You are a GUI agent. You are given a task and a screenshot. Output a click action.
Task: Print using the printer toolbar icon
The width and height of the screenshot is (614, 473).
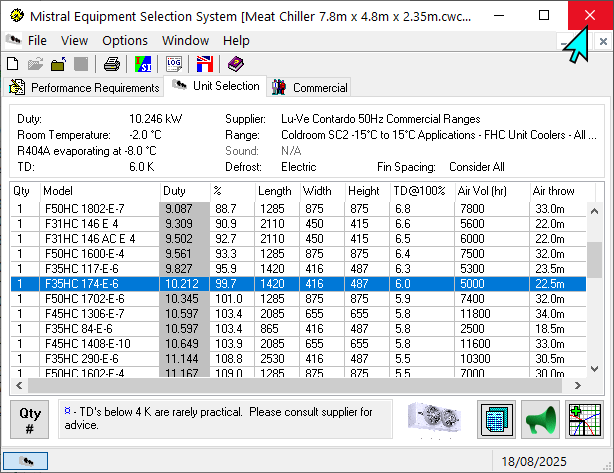click(x=112, y=64)
